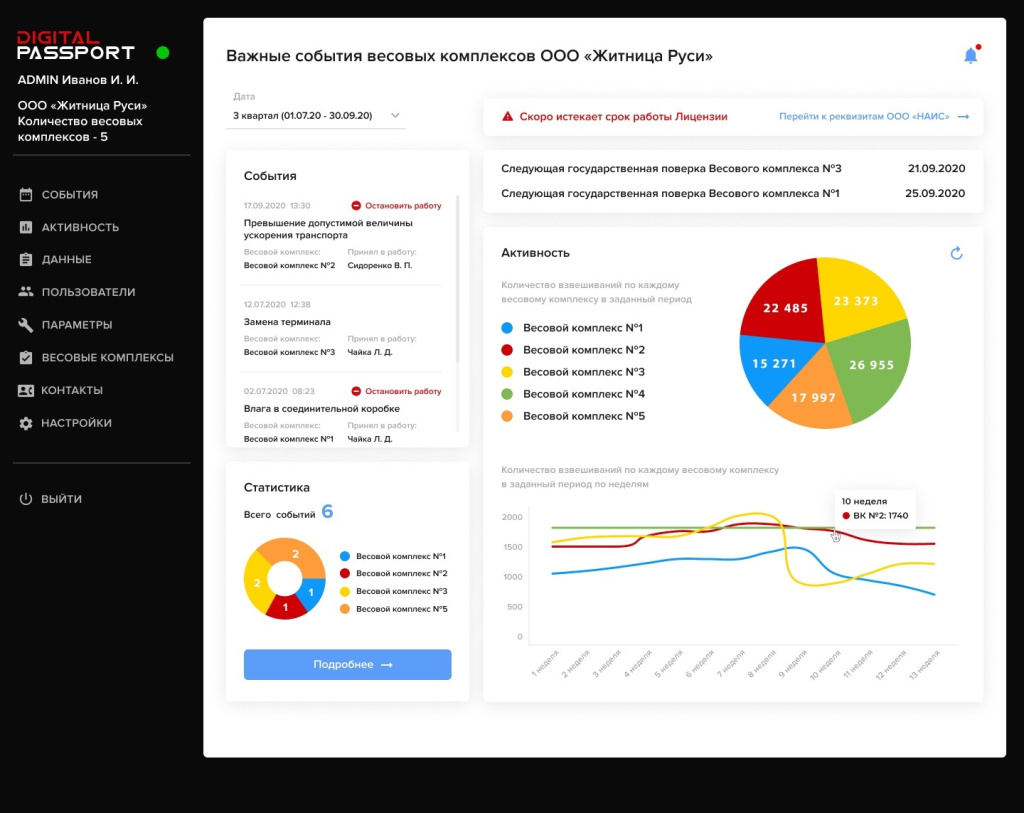Follow link Перейти к реквизитам ООО «НАИС»
Screen dimensions: 1024x813
click(x=873, y=117)
